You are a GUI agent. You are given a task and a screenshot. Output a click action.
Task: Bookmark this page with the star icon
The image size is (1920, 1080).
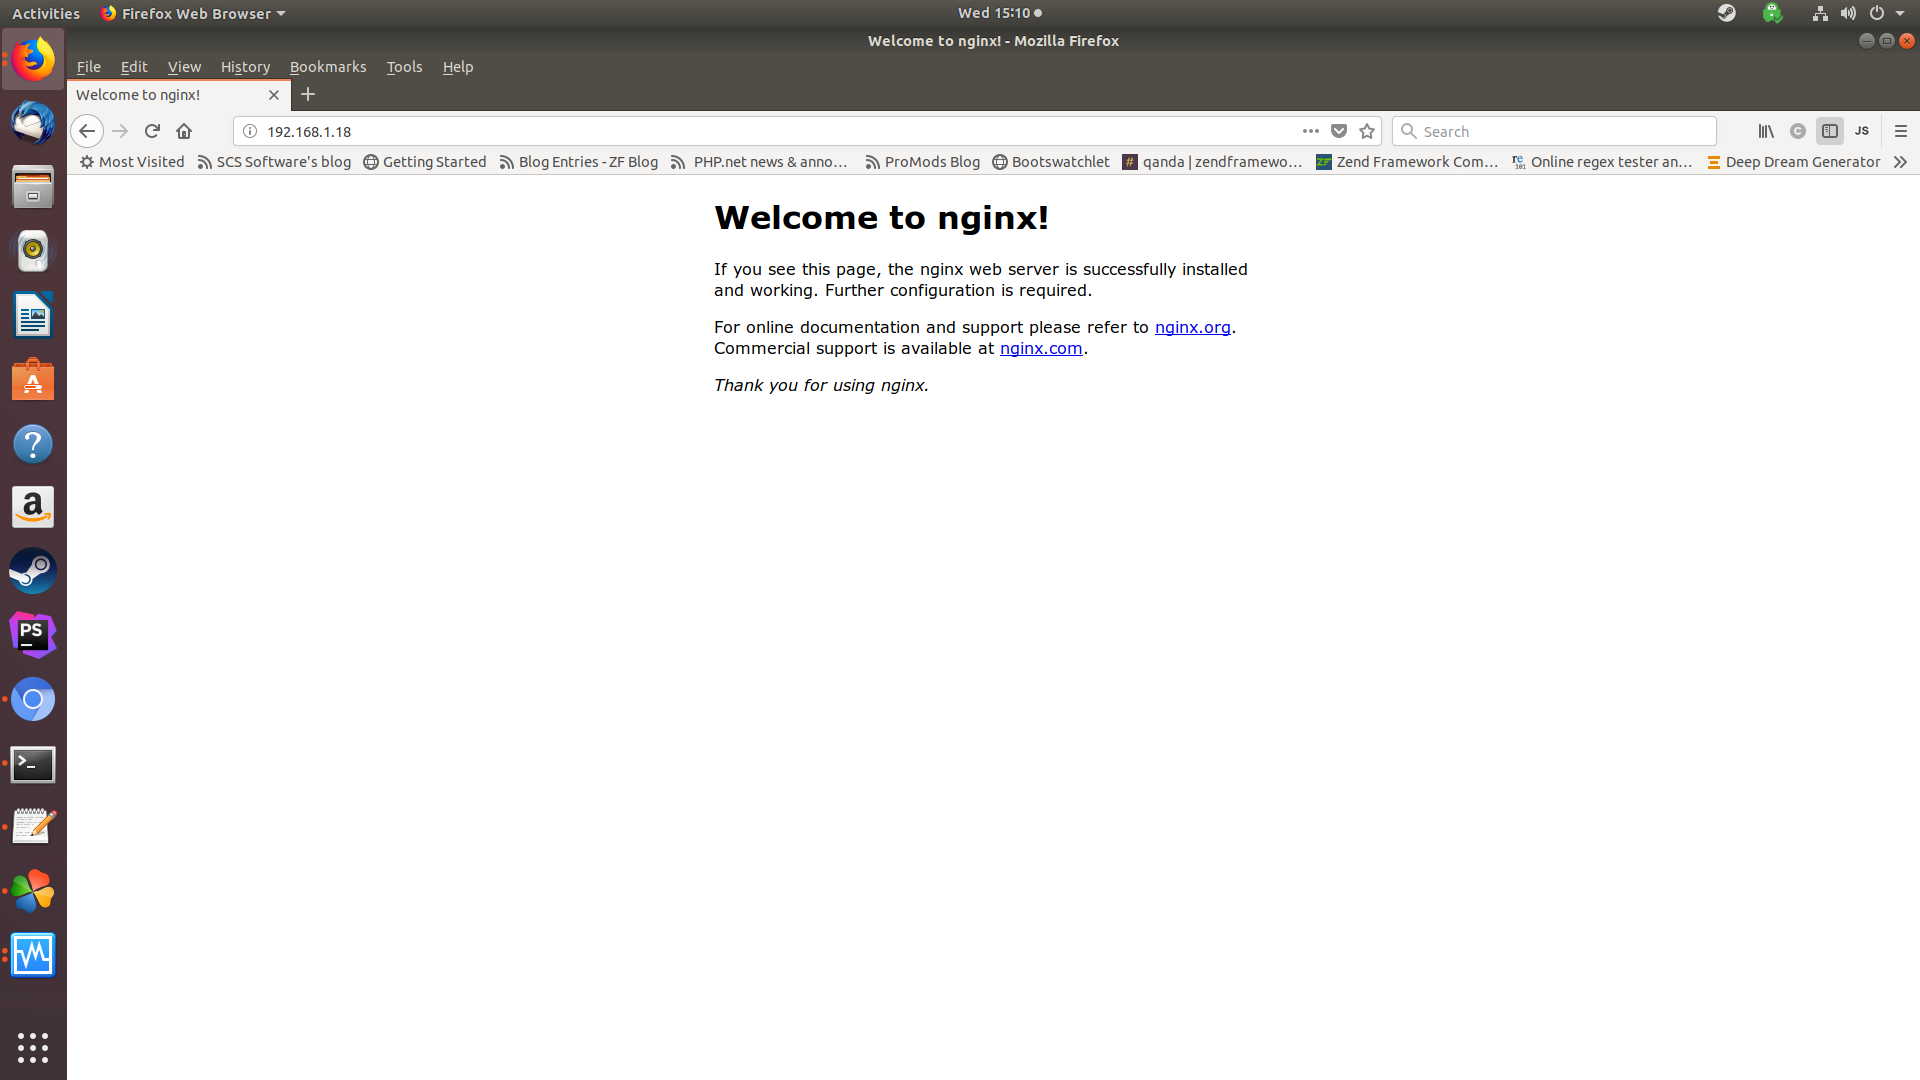pos(1367,131)
